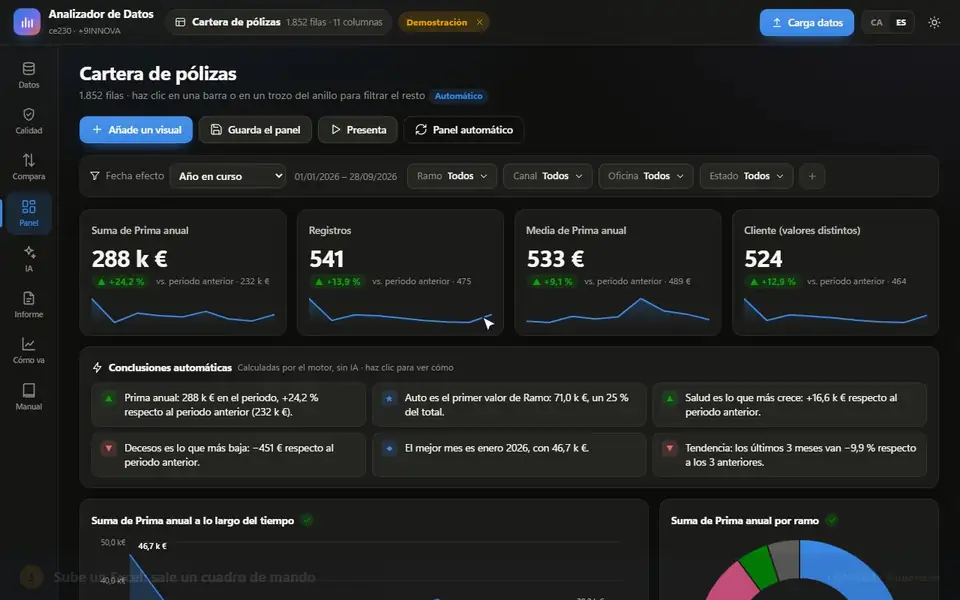
Task: Click the '+24,2 %' change badge
Action: coord(121,282)
